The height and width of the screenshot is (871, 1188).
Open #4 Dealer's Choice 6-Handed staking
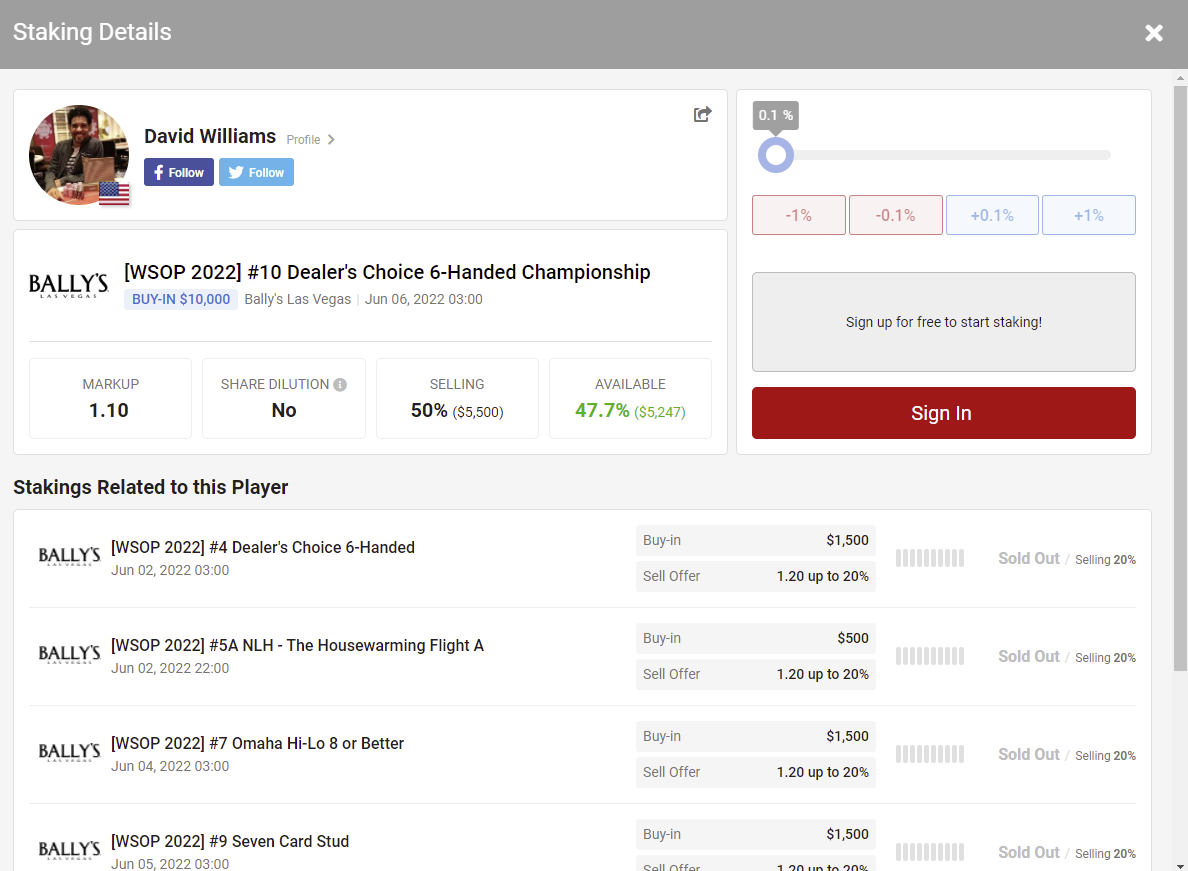coord(263,547)
